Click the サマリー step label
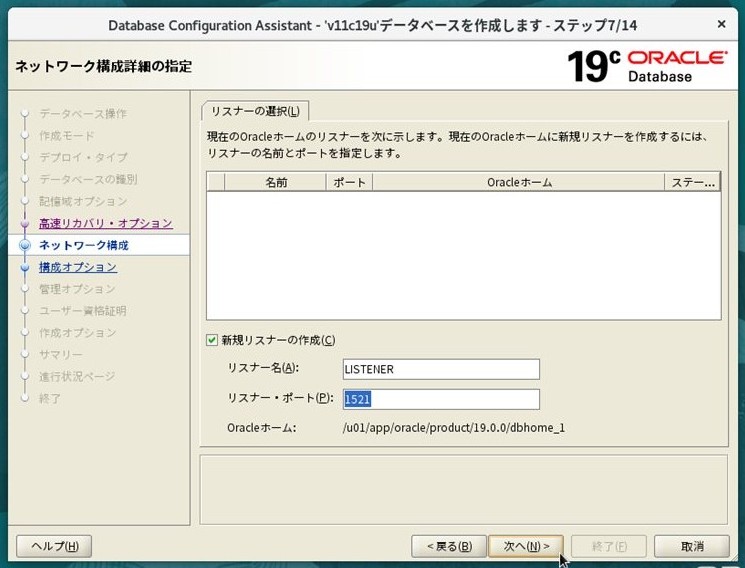This screenshot has height=568, width=745. click(x=60, y=354)
